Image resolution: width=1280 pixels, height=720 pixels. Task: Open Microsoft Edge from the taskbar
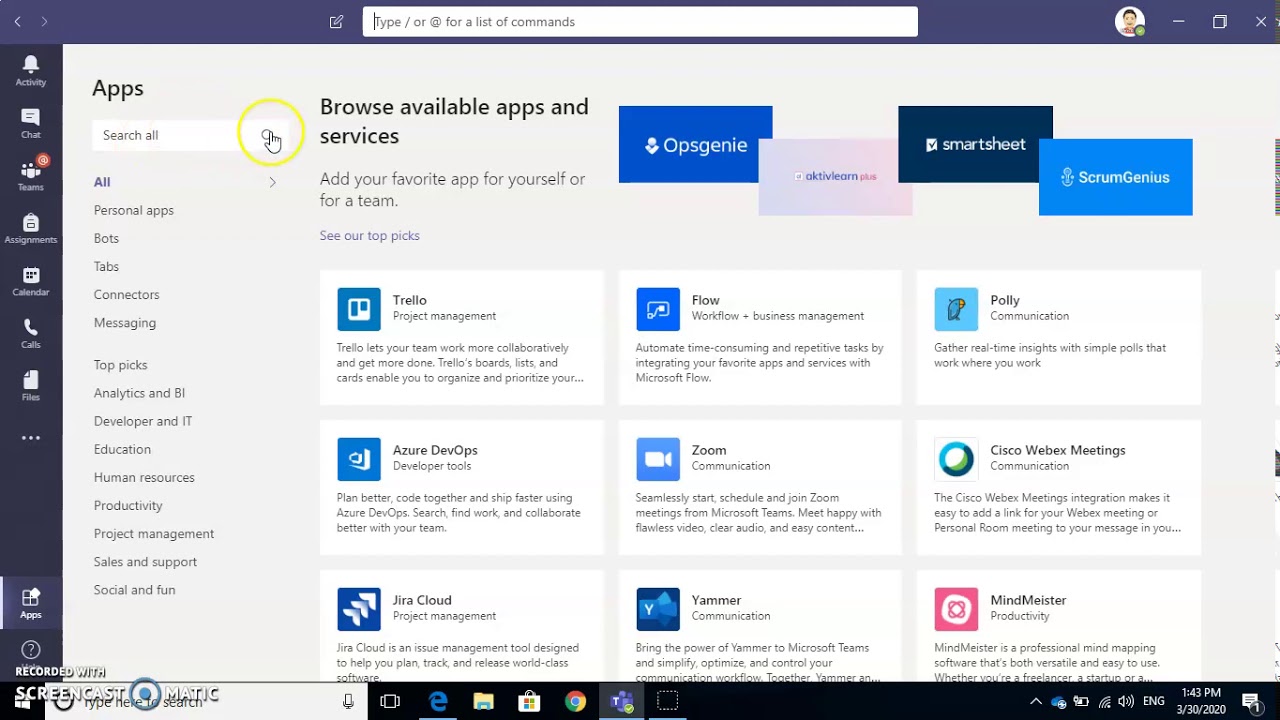click(x=438, y=701)
